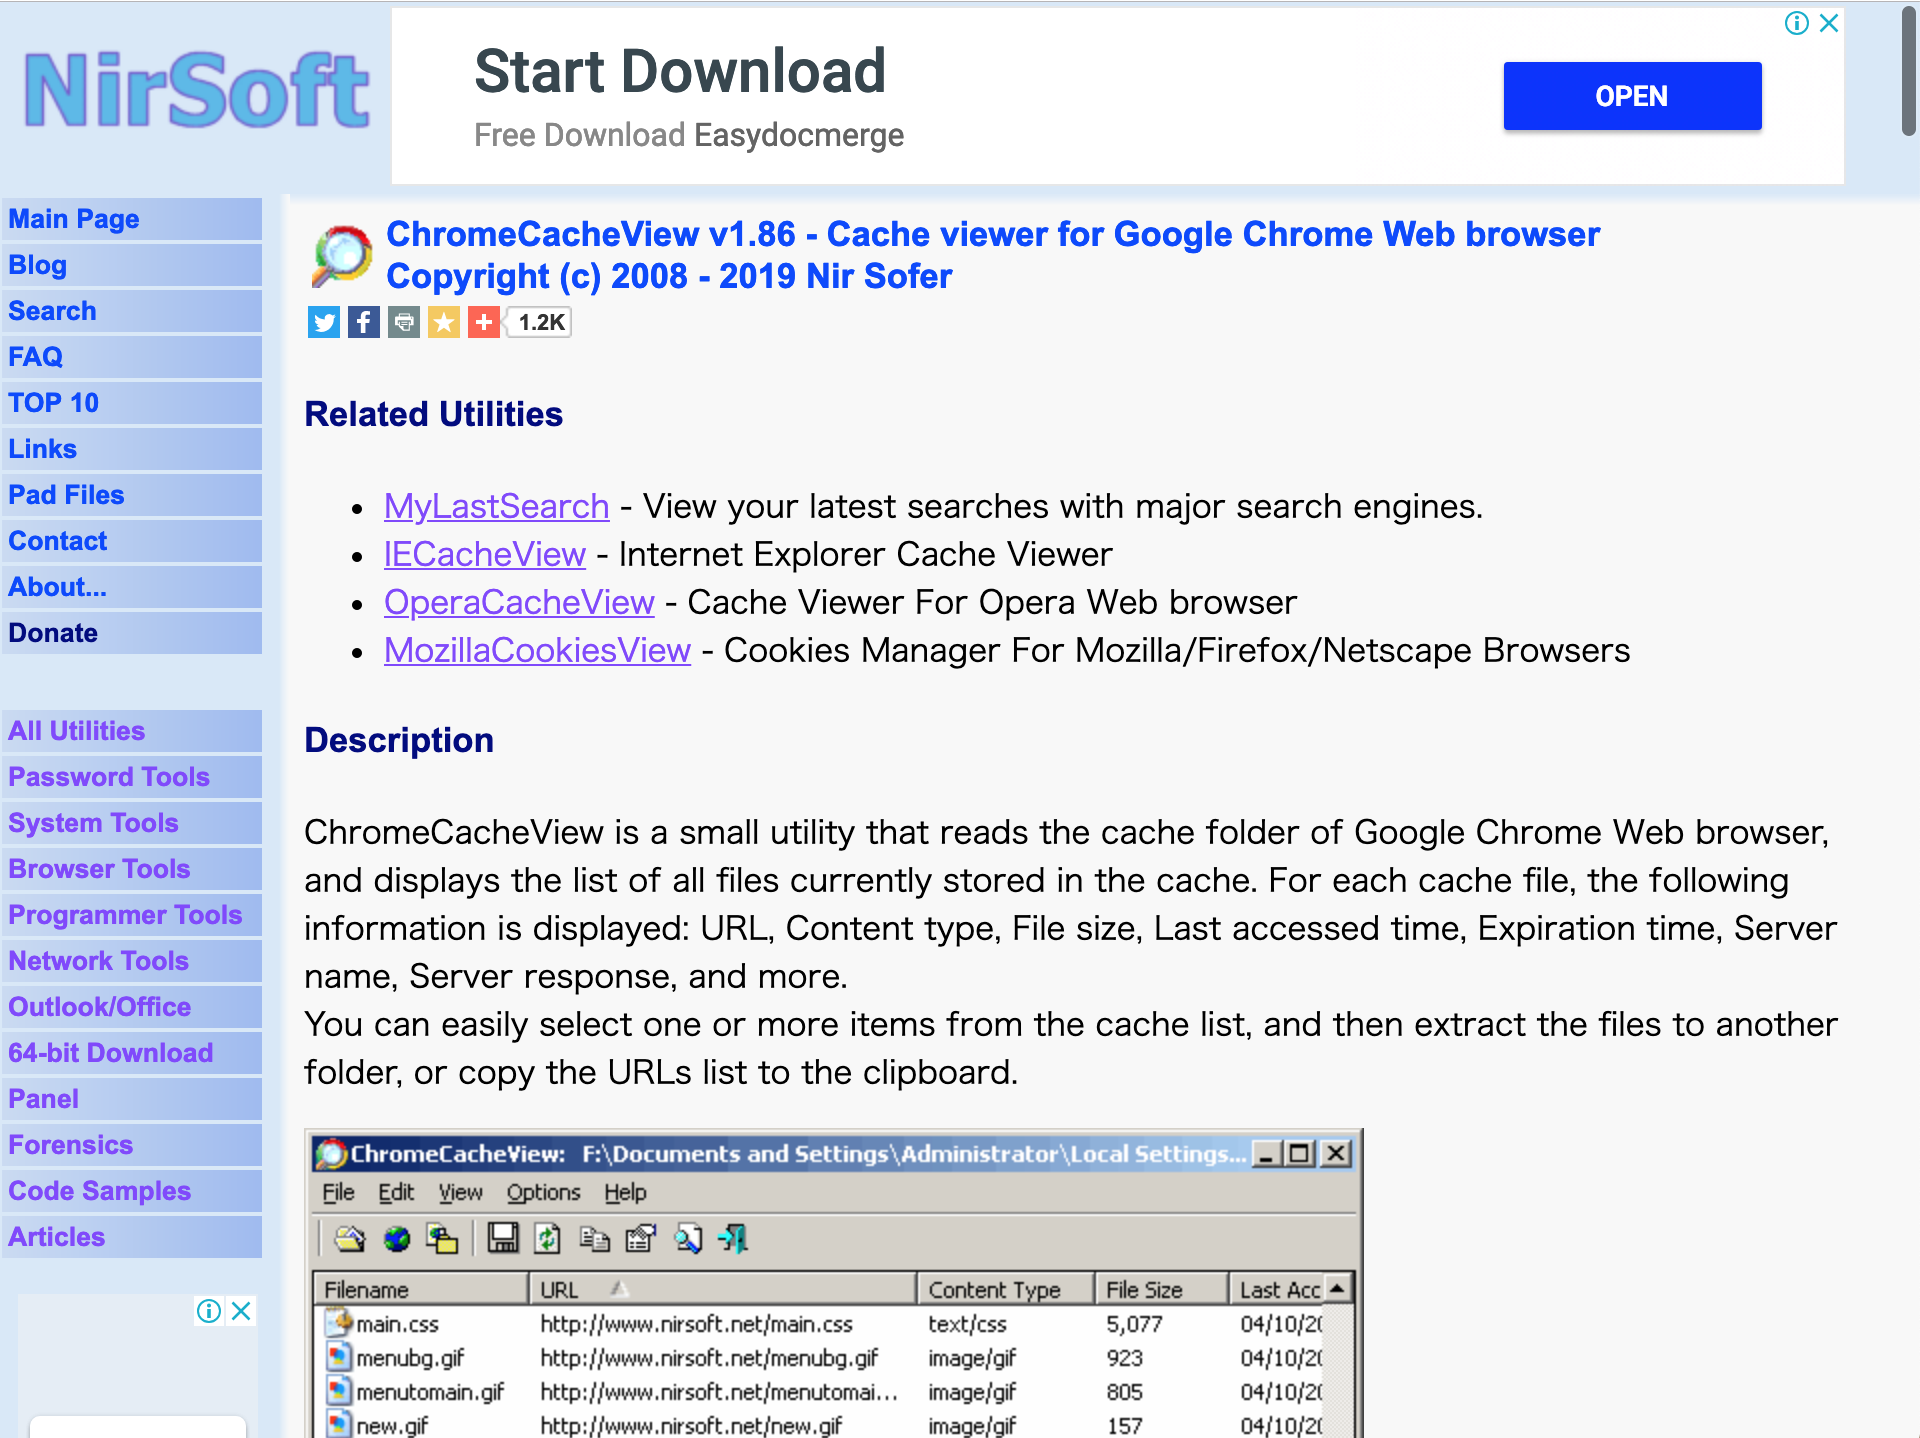
Task: Refresh the cache list with the refresh icon
Action: [x=547, y=1240]
